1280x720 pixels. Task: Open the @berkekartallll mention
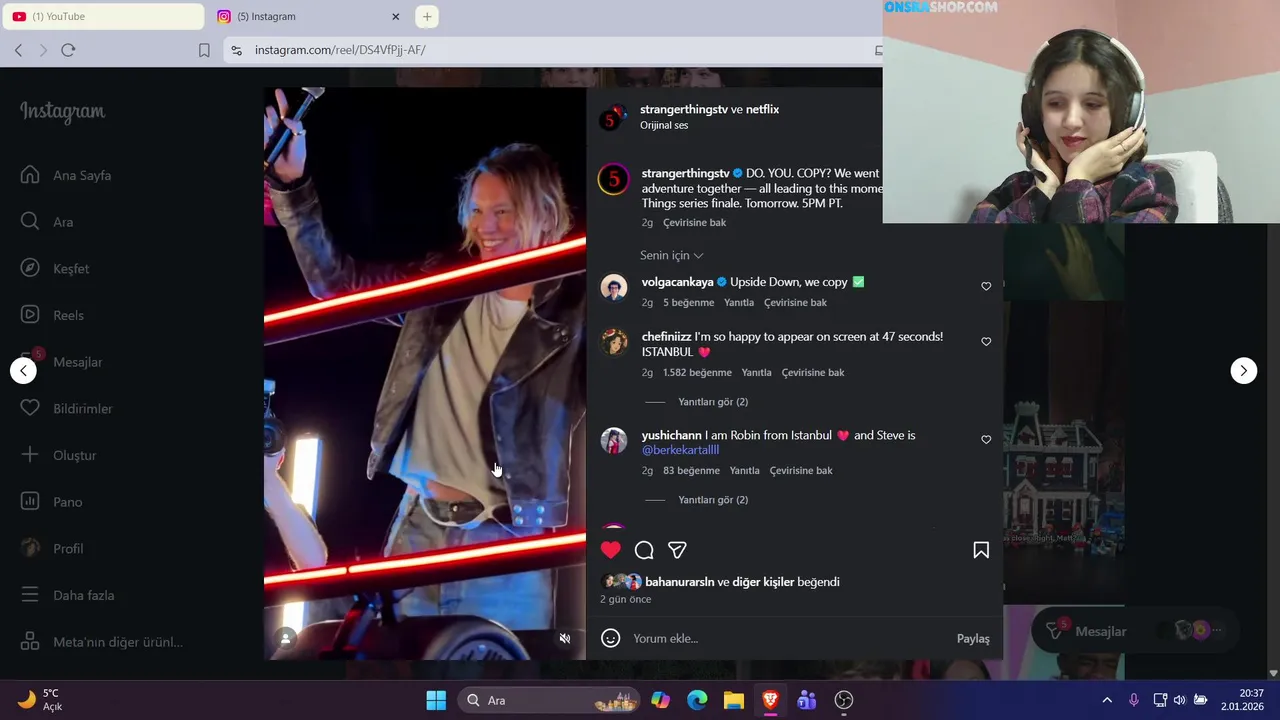[680, 450]
